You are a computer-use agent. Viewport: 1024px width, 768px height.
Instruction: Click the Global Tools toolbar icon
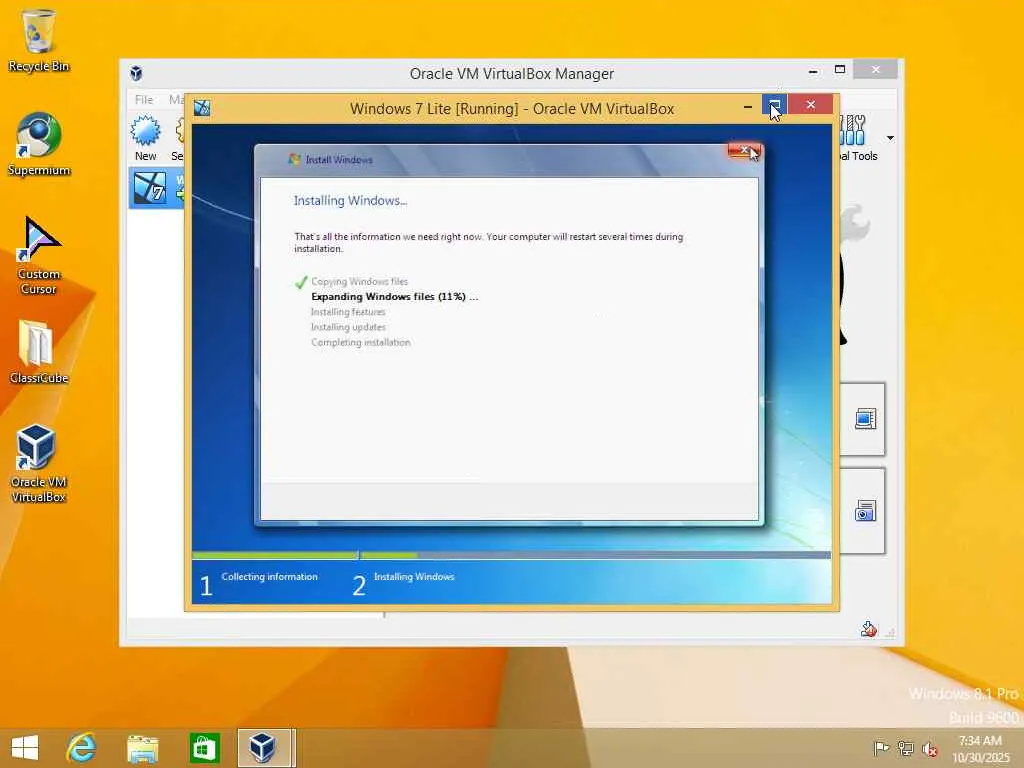(858, 138)
